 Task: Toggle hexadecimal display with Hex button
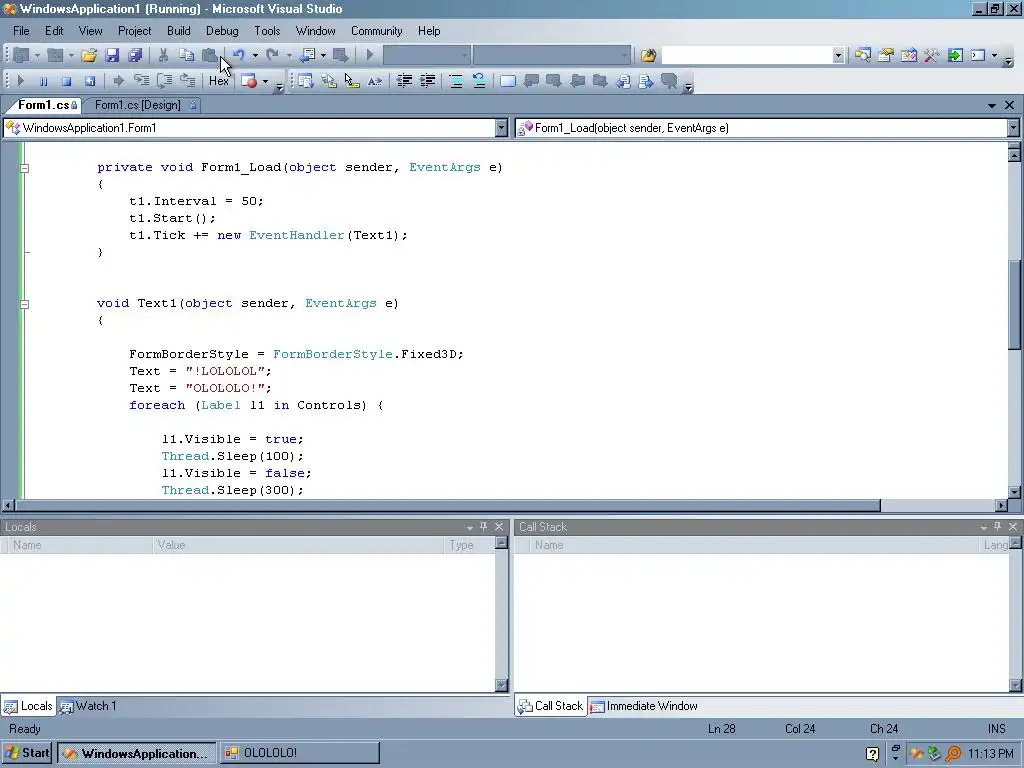[219, 81]
